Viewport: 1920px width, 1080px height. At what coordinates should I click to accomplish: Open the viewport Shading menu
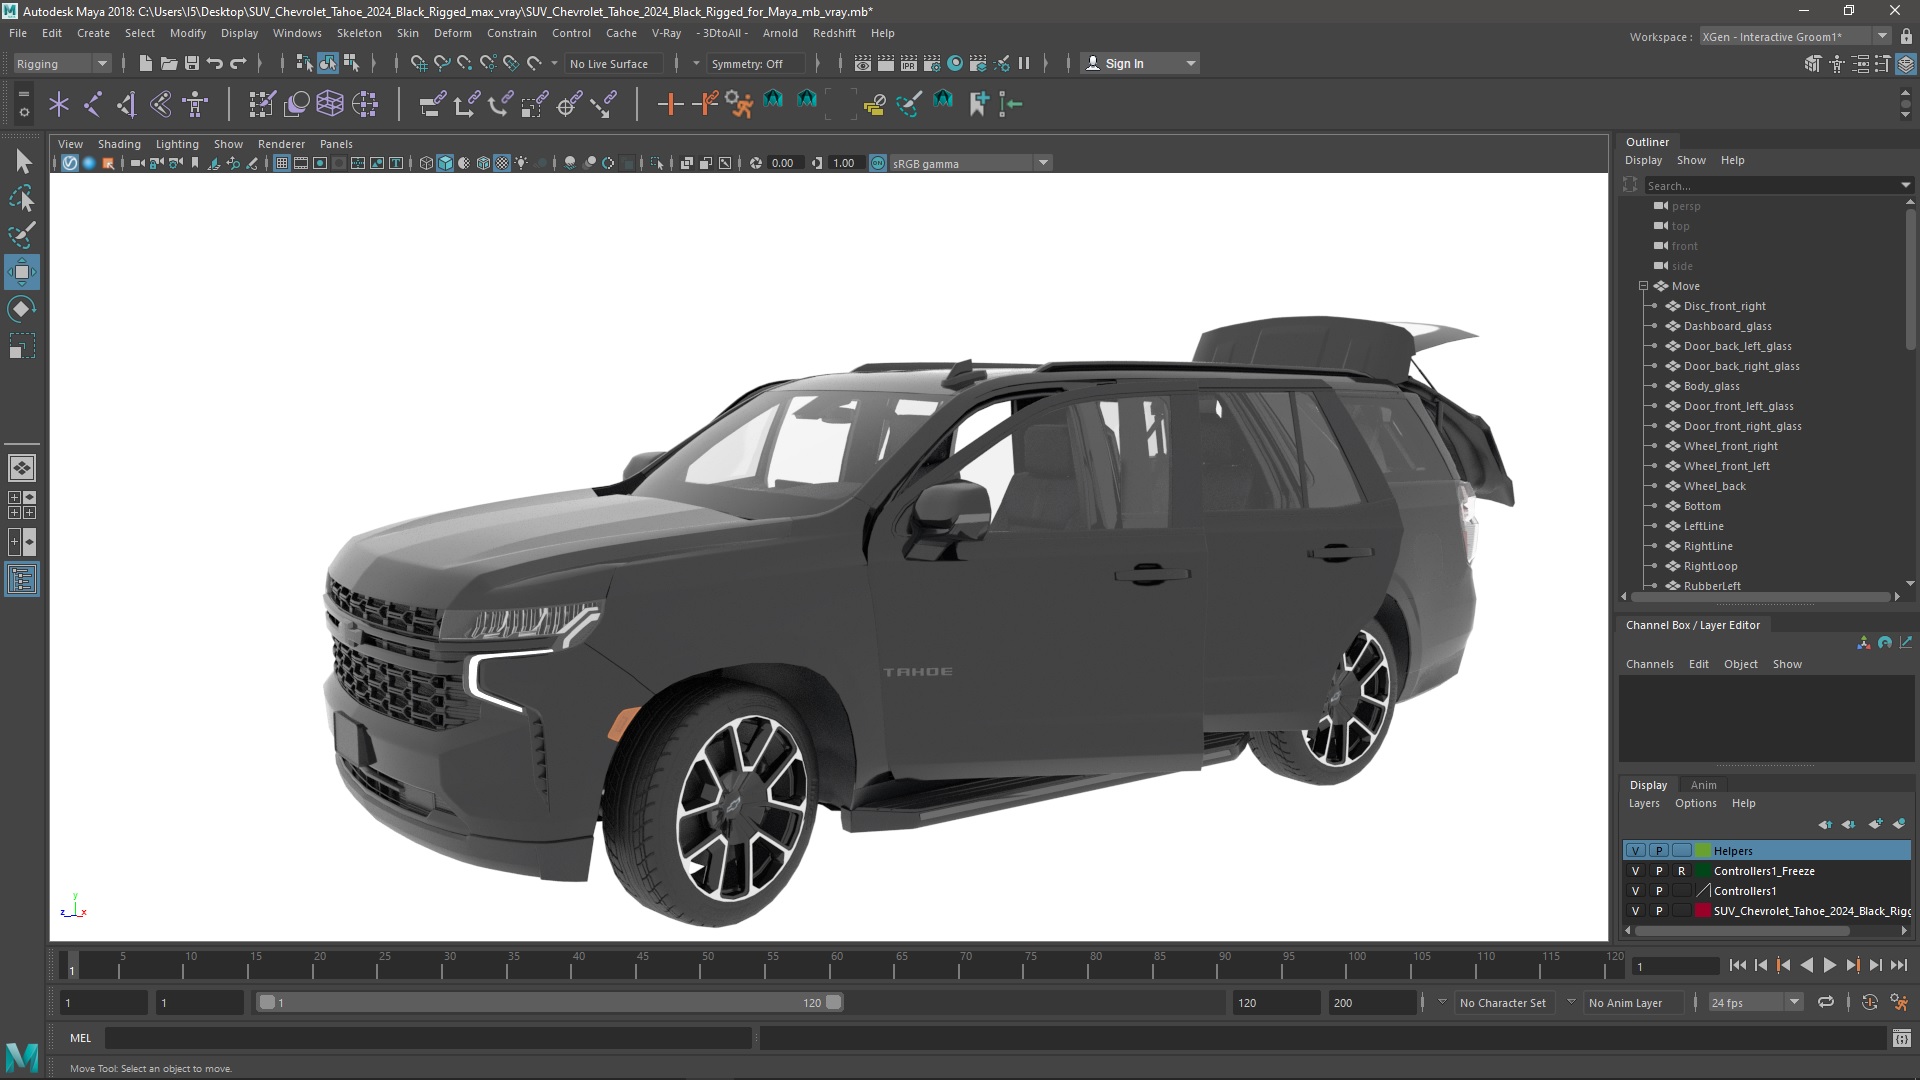coord(119,144)
